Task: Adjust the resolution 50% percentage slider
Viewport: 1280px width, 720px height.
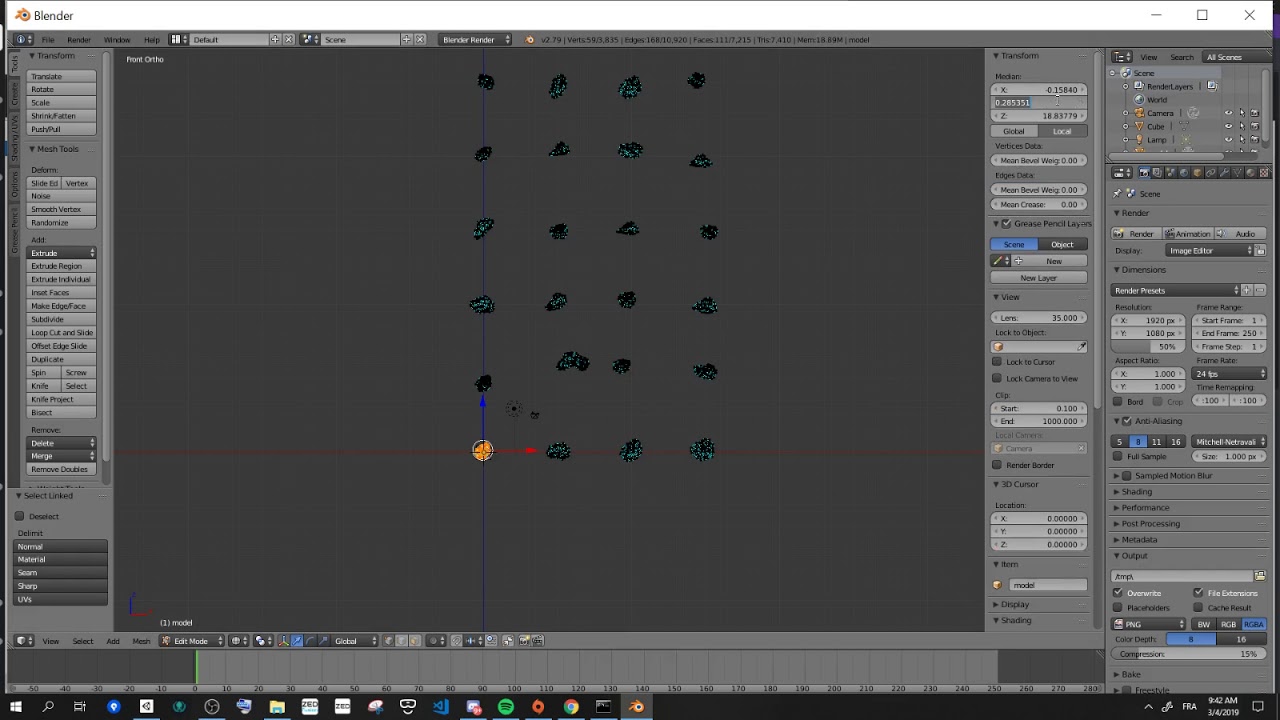Action: (1150, 346)
